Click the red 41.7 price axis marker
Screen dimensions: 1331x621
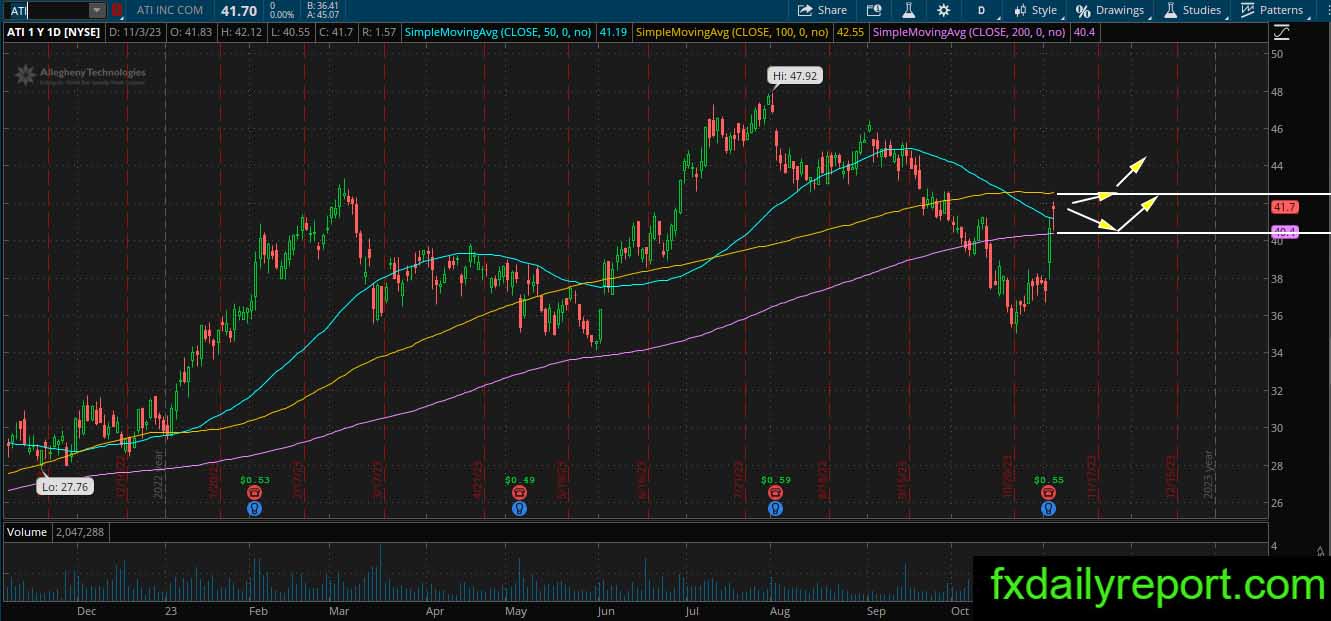tap(1285, 207)
